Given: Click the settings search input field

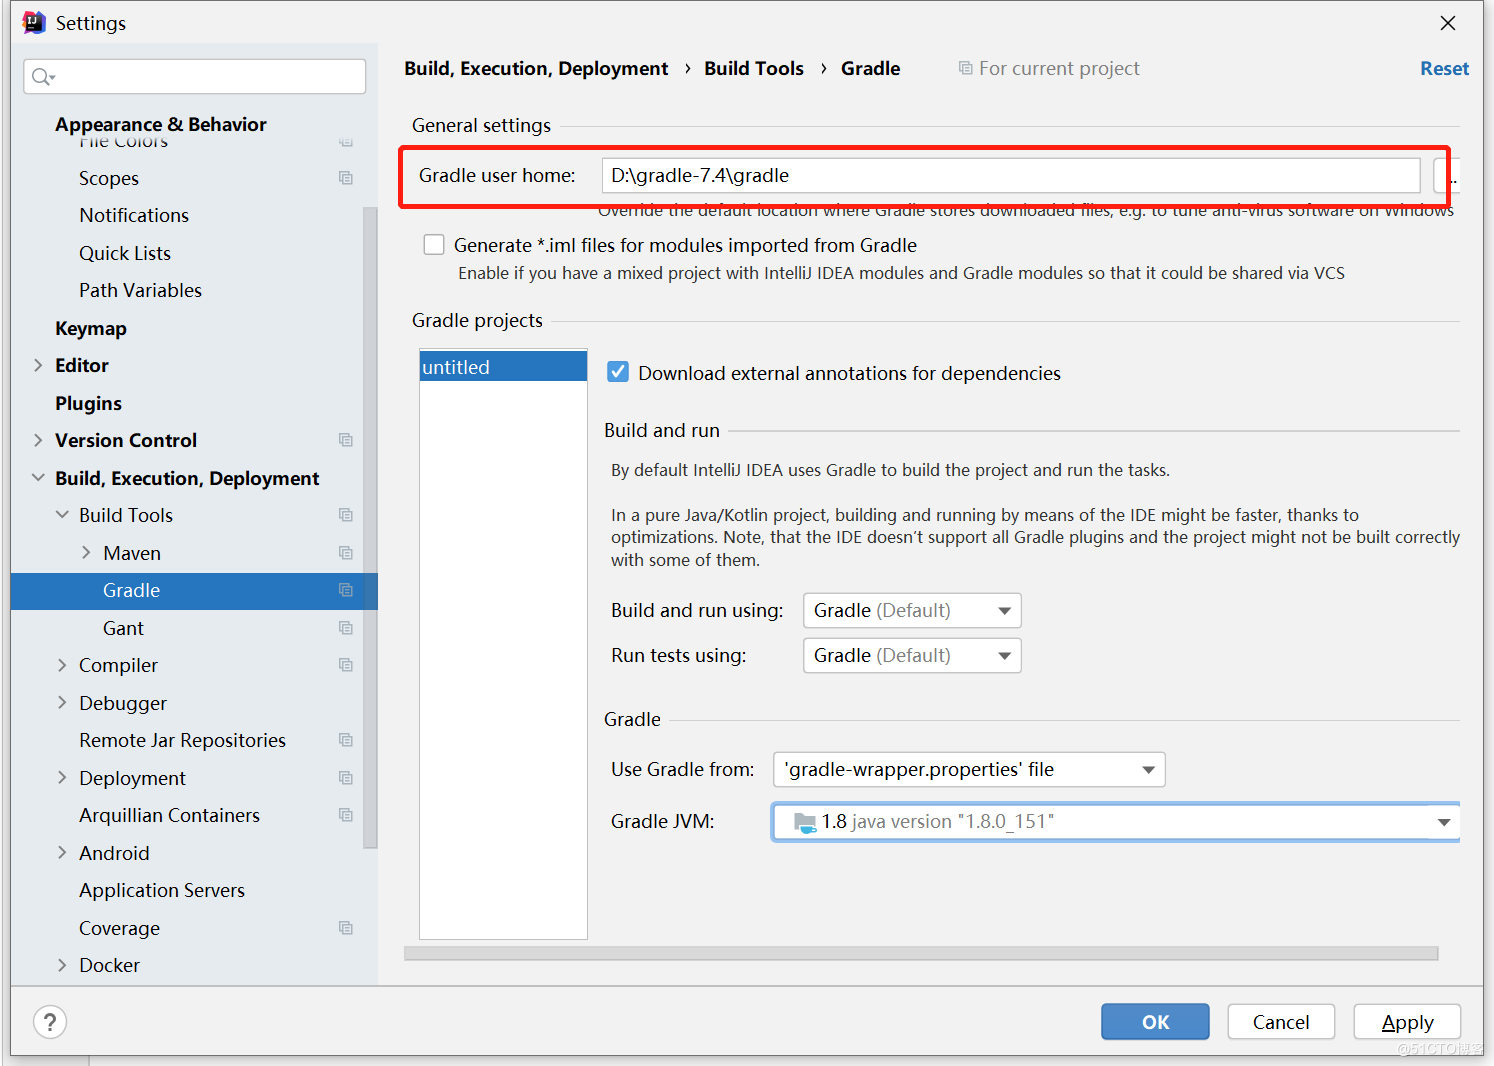Looking at the screenshot, I should coord(195,77).
